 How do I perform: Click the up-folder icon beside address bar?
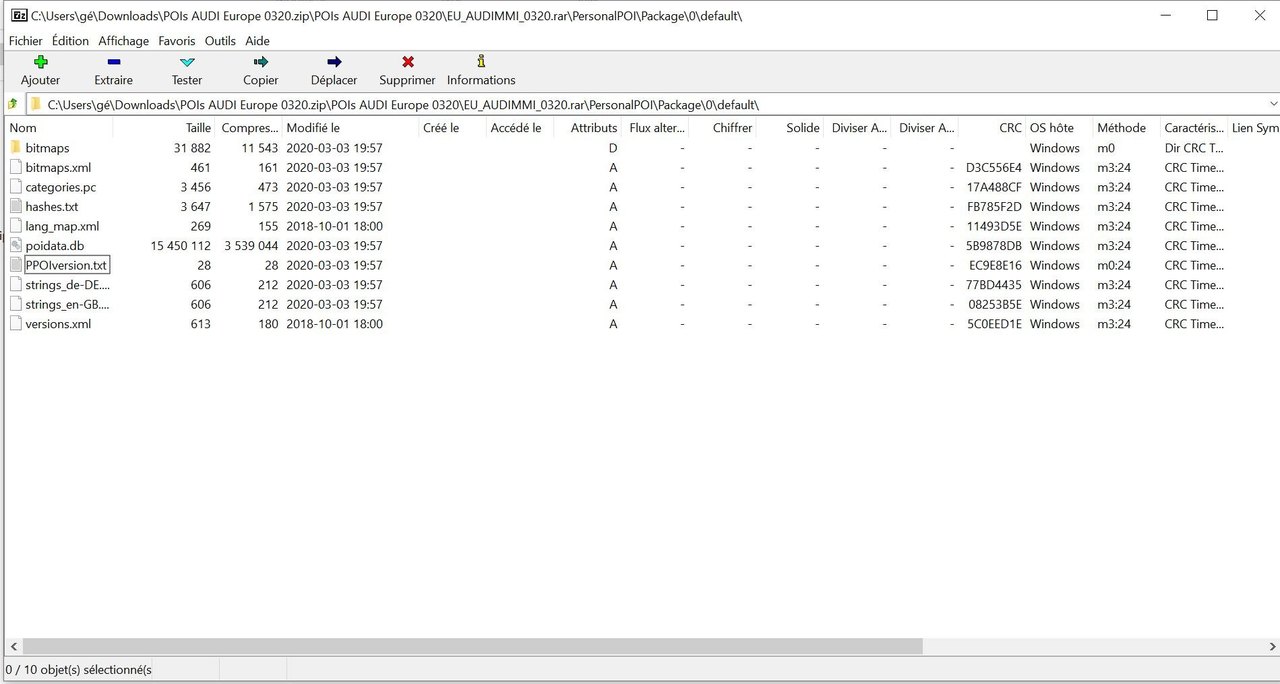[12, 104]
